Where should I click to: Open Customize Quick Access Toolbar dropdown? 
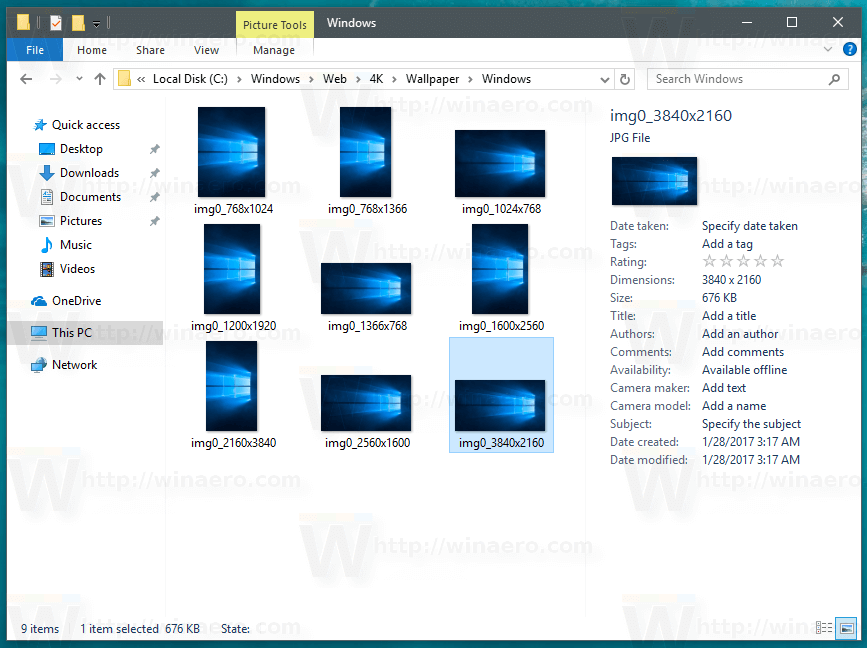(96, 22)
